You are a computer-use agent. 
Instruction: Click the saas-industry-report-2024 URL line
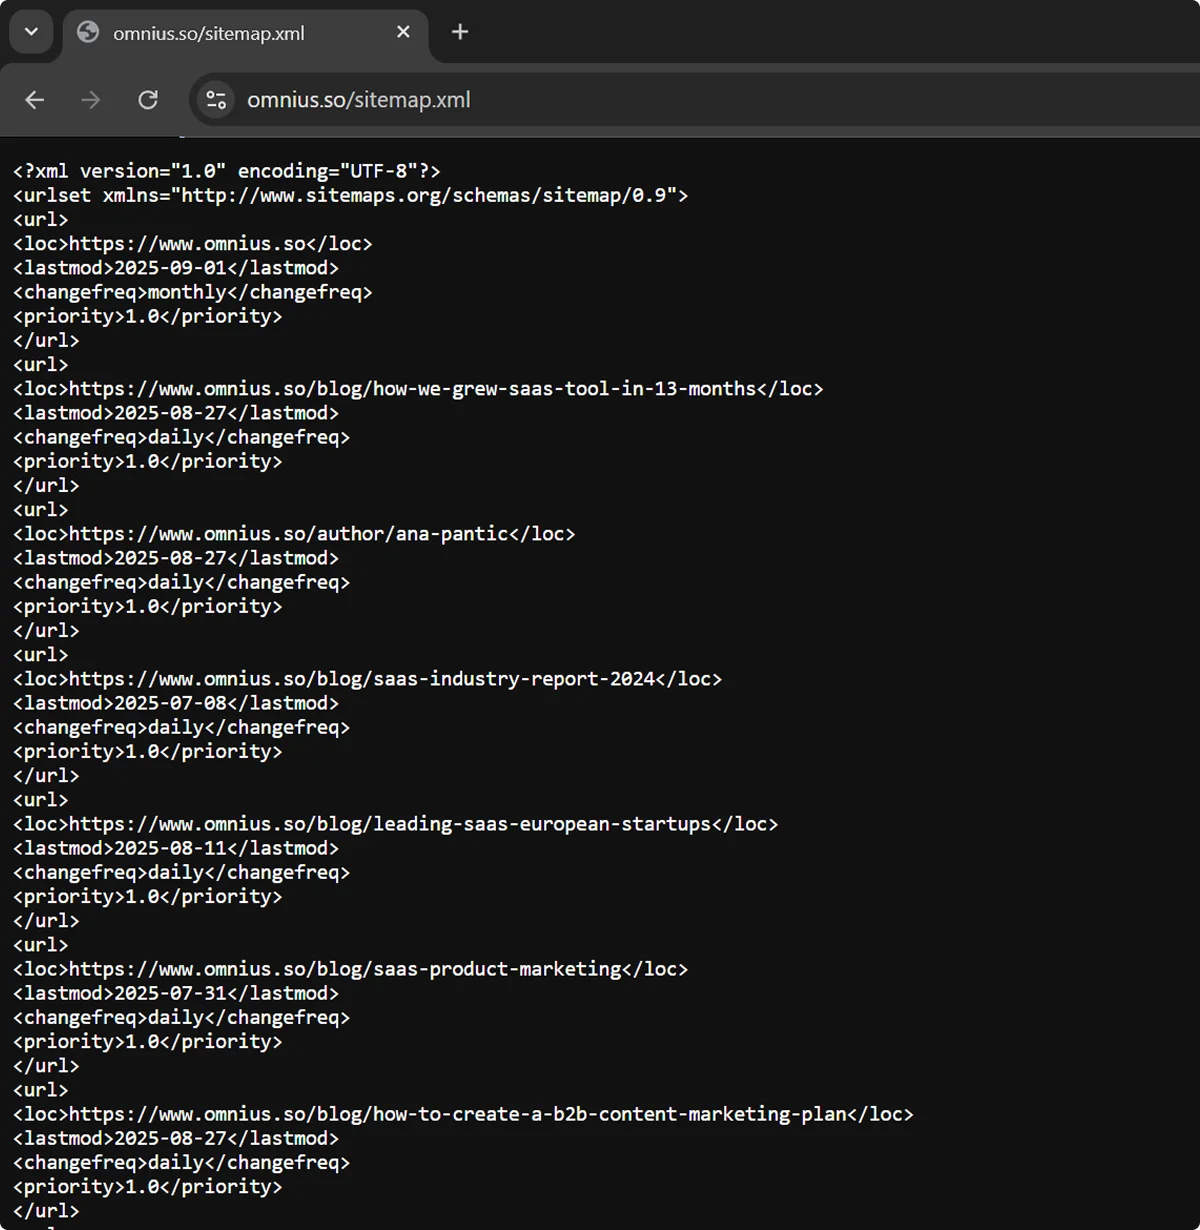click(x=367, y=679)
